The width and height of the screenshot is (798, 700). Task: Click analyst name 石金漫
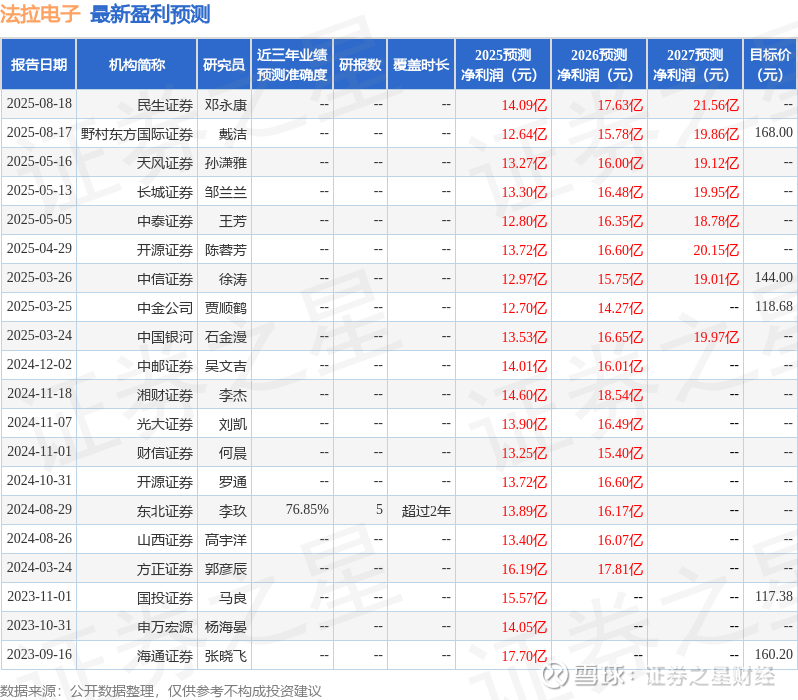tap(225, 338)
